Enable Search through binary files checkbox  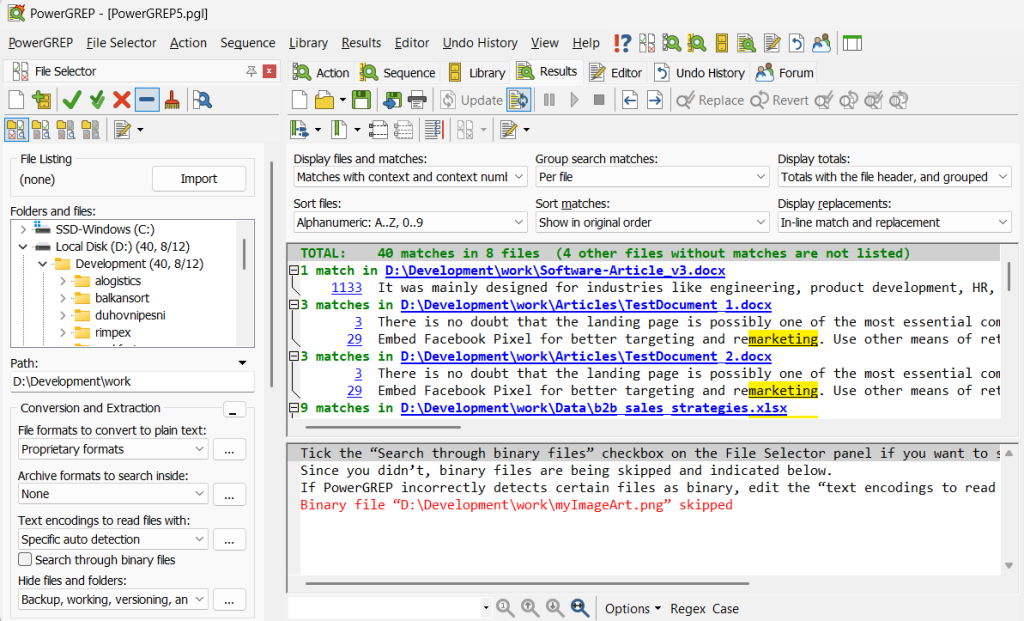click(26, 560)
